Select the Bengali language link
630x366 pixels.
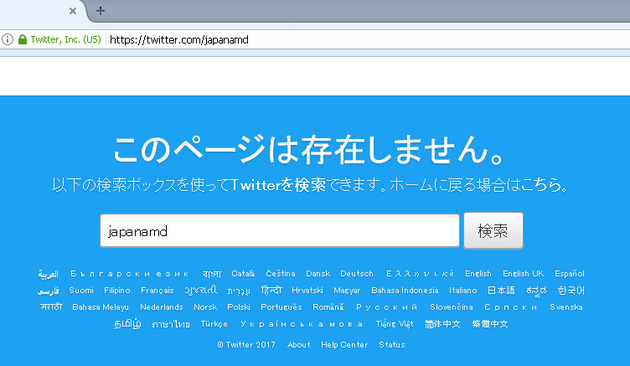click(212, 274)
